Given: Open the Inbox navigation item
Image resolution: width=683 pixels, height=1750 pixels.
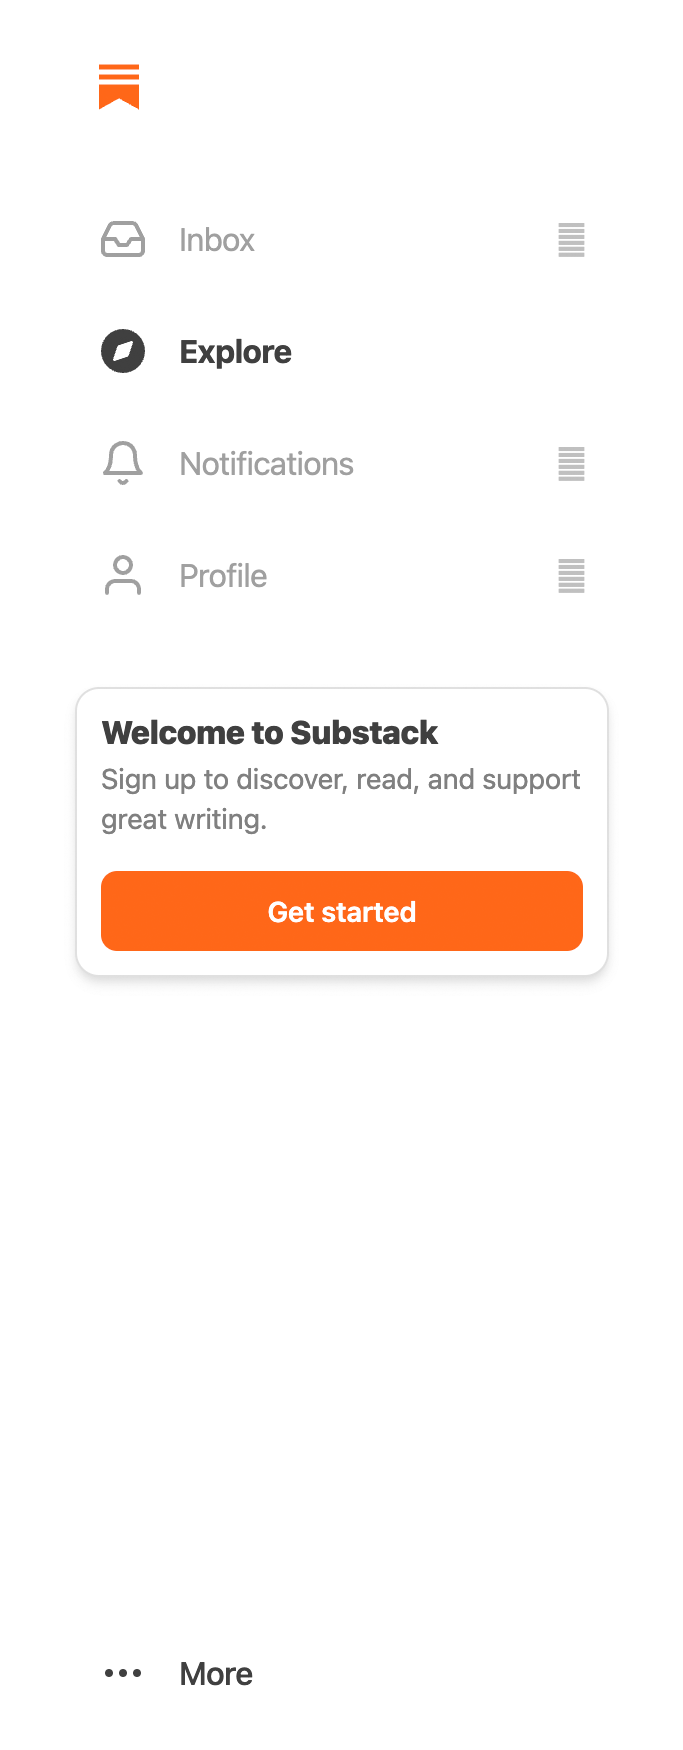Looking at the screenshot, I should 216,240.
